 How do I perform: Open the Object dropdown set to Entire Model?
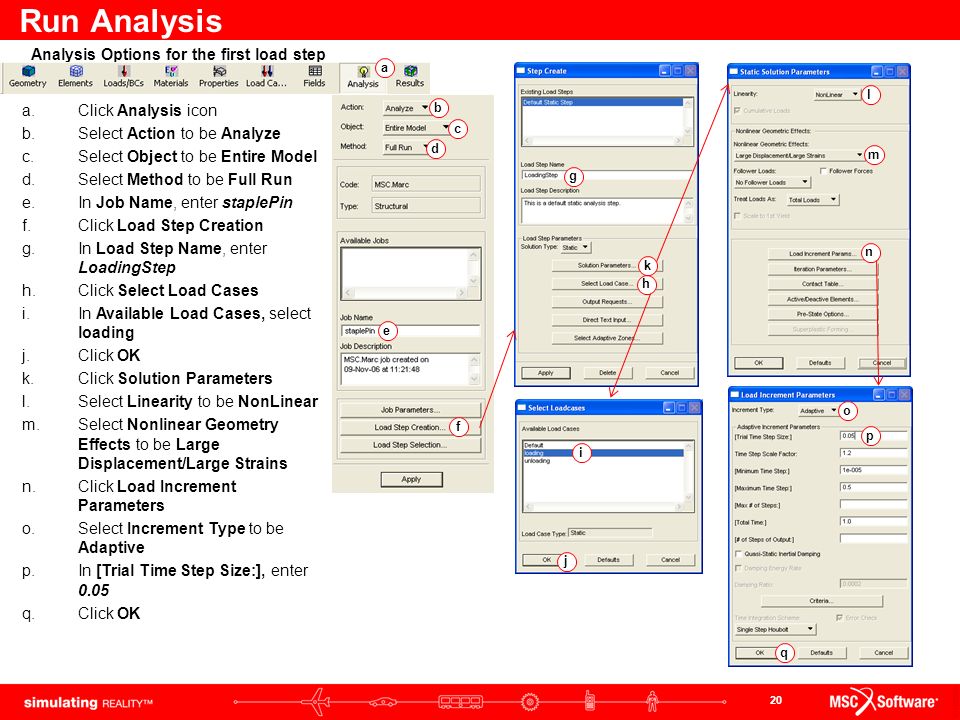(416, 127)
